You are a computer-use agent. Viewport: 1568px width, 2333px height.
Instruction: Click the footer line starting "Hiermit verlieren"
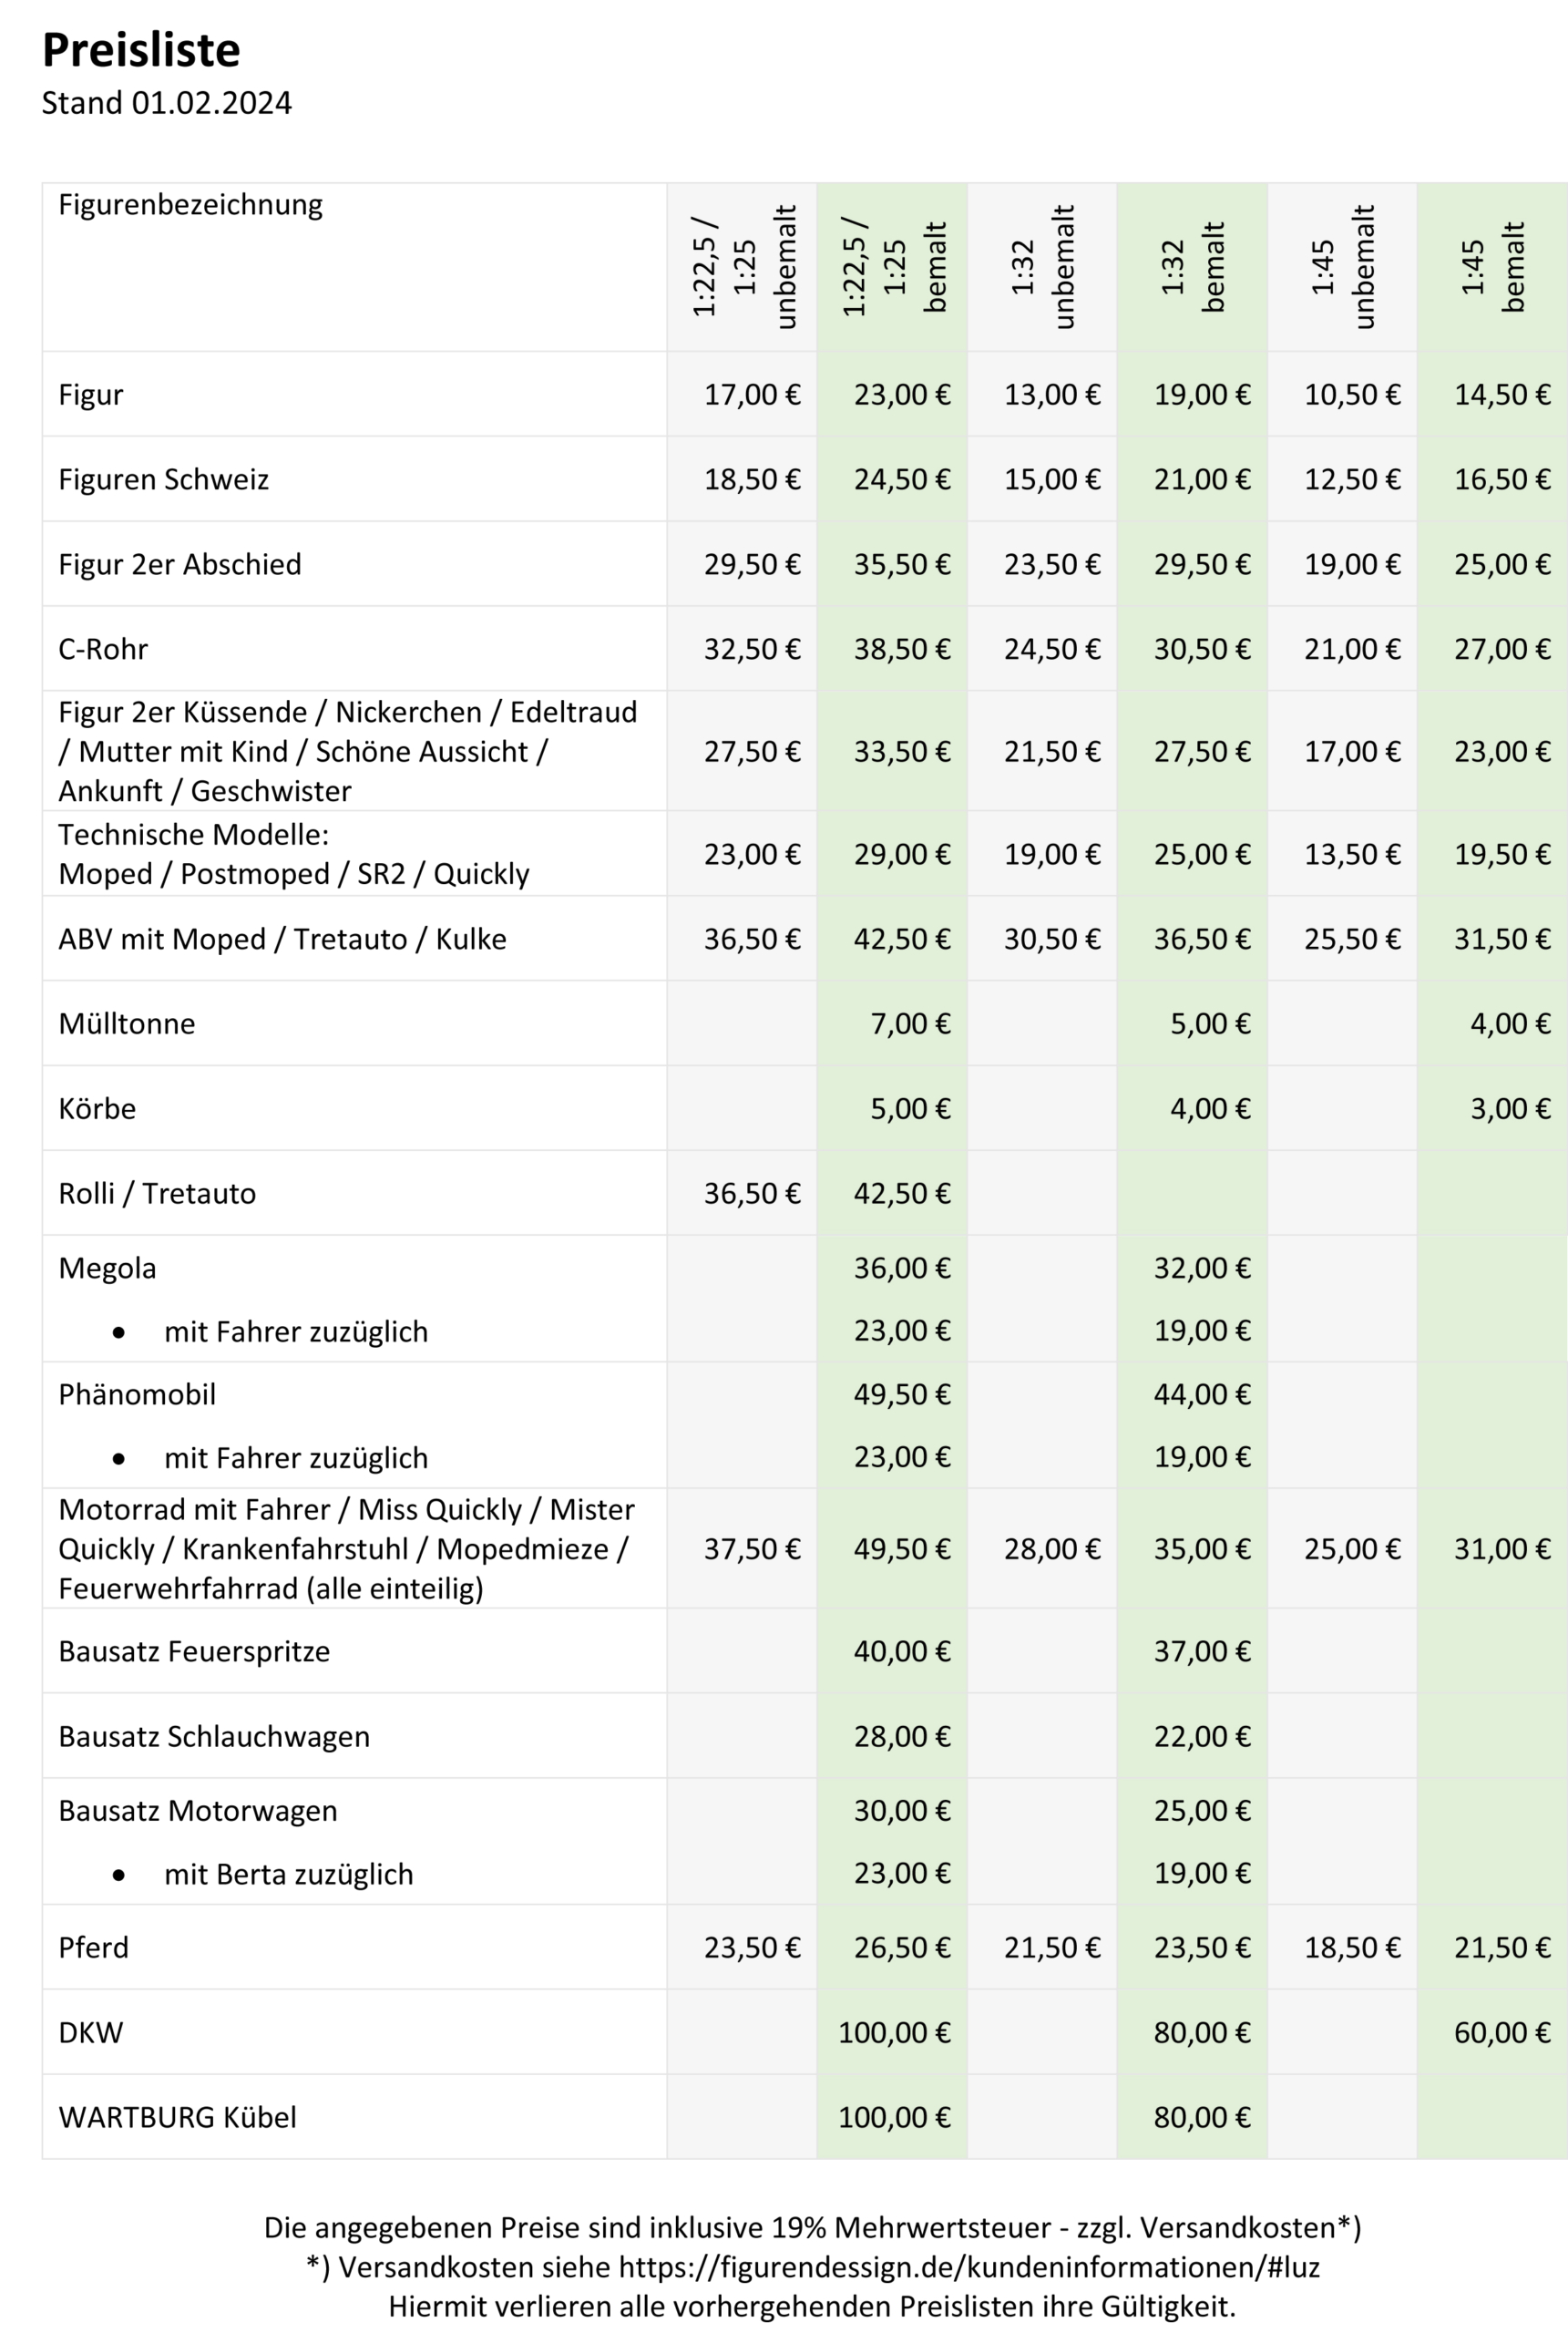(812, 2306)
